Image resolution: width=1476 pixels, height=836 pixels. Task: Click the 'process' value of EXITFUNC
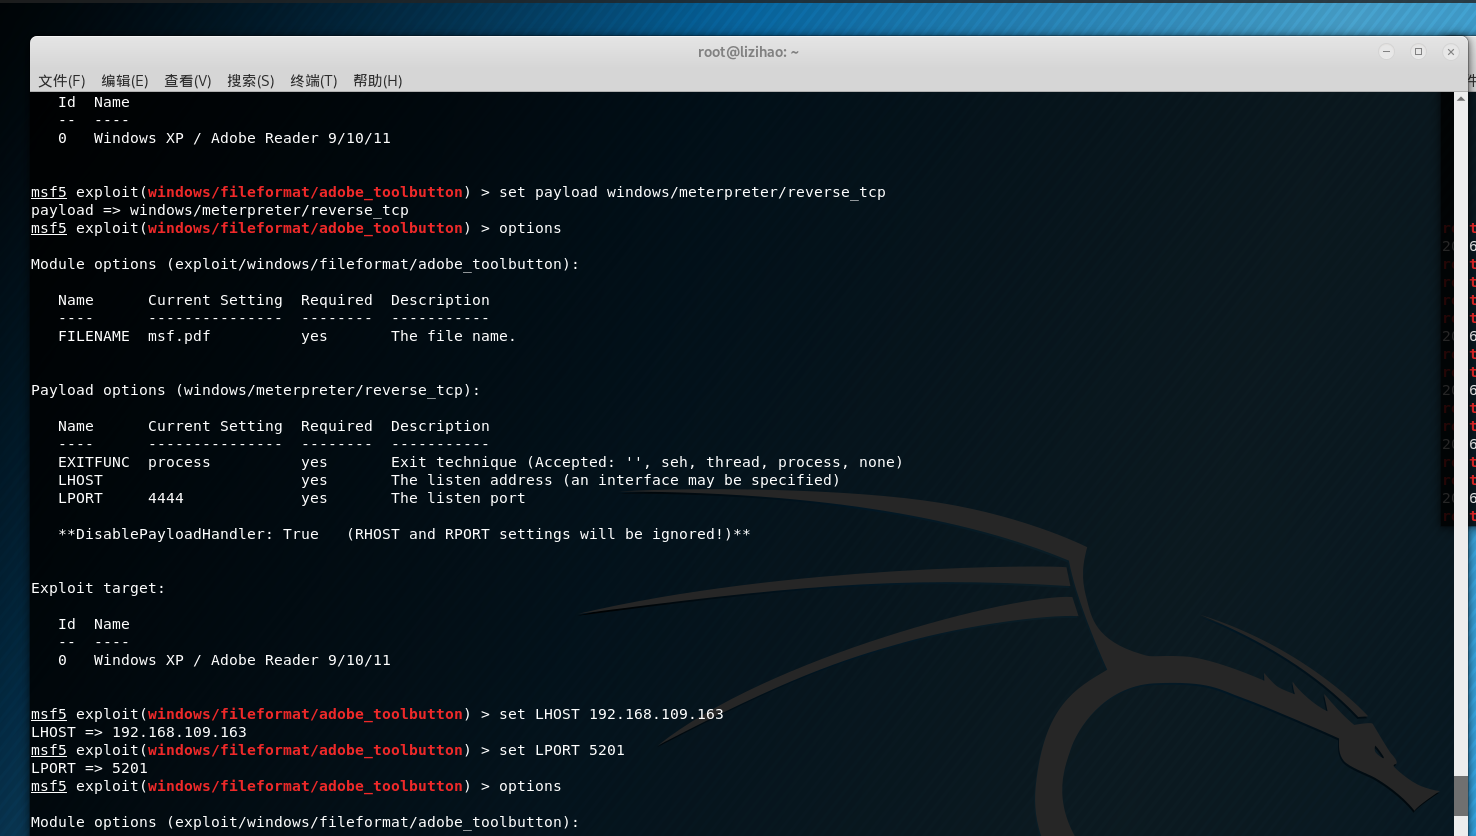pos(179,462)
